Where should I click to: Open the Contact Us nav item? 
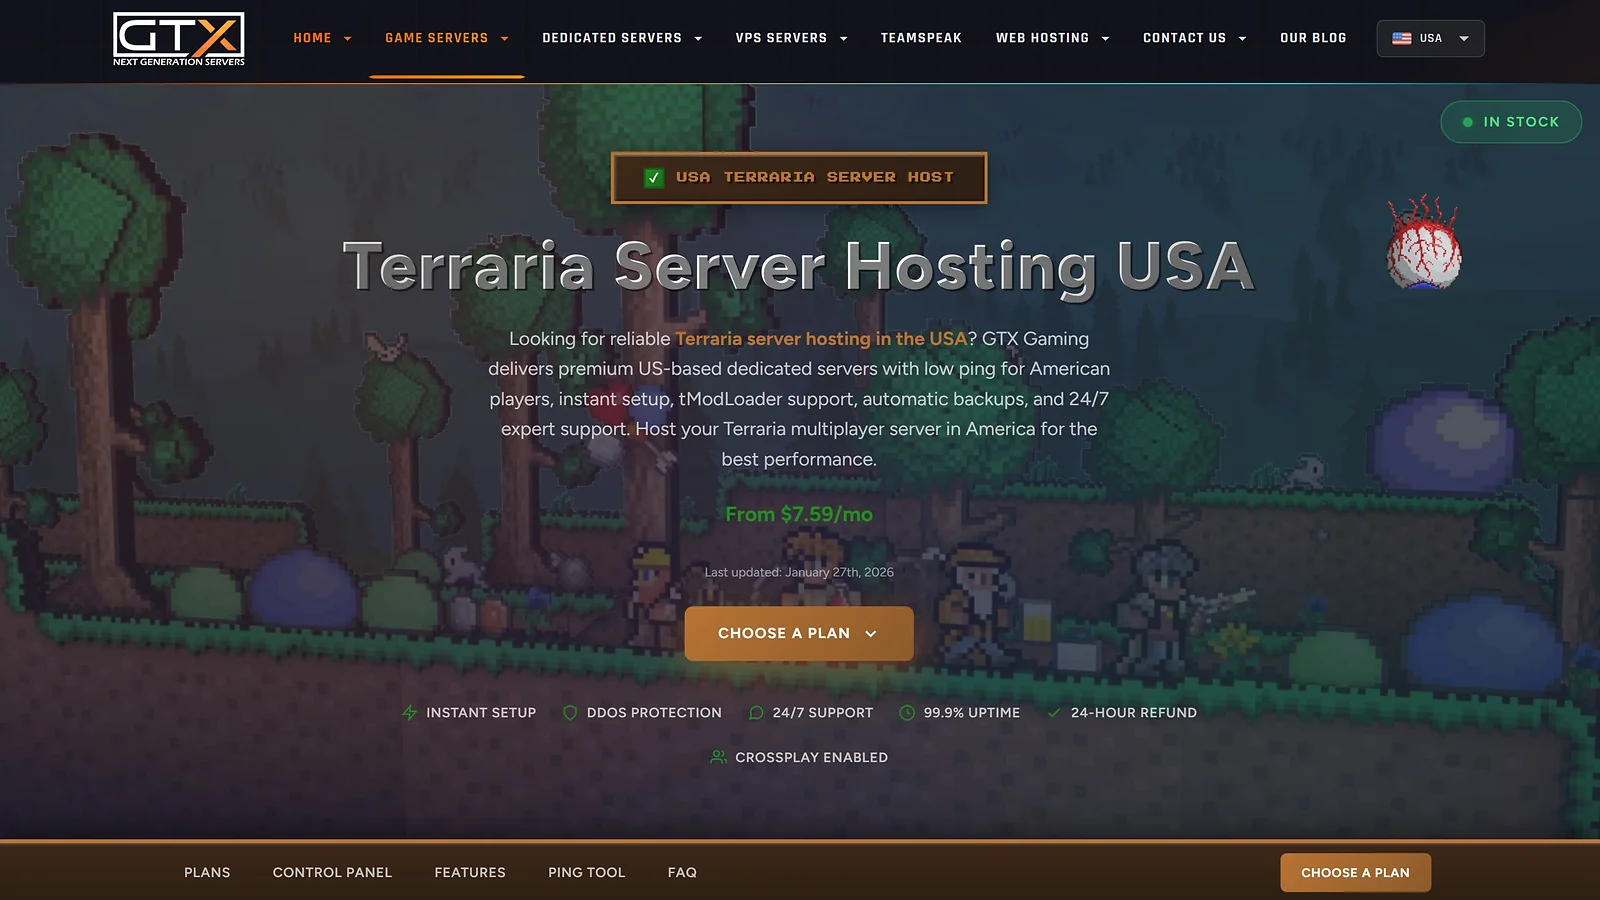1184,38
